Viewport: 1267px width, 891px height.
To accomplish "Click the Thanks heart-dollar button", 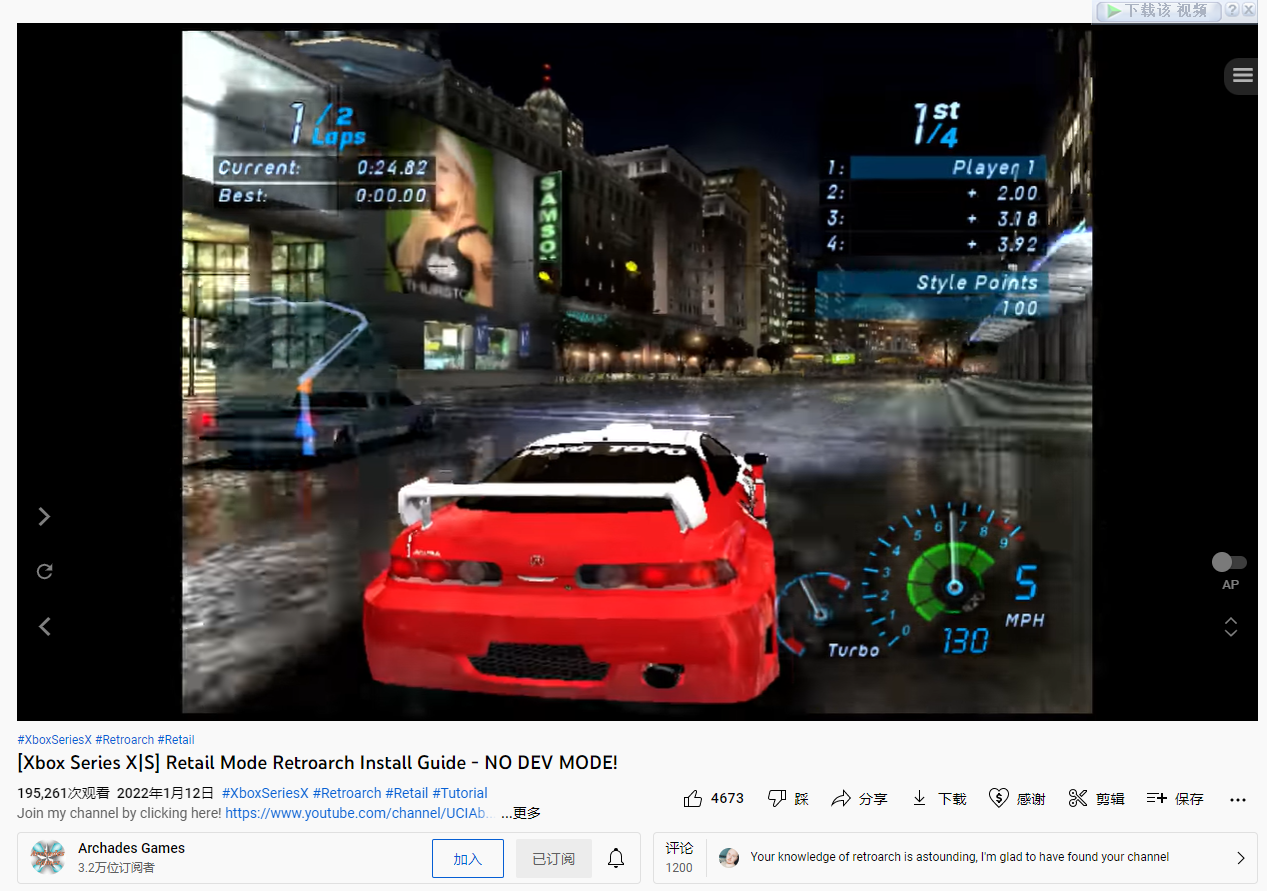I will 1016,798.
